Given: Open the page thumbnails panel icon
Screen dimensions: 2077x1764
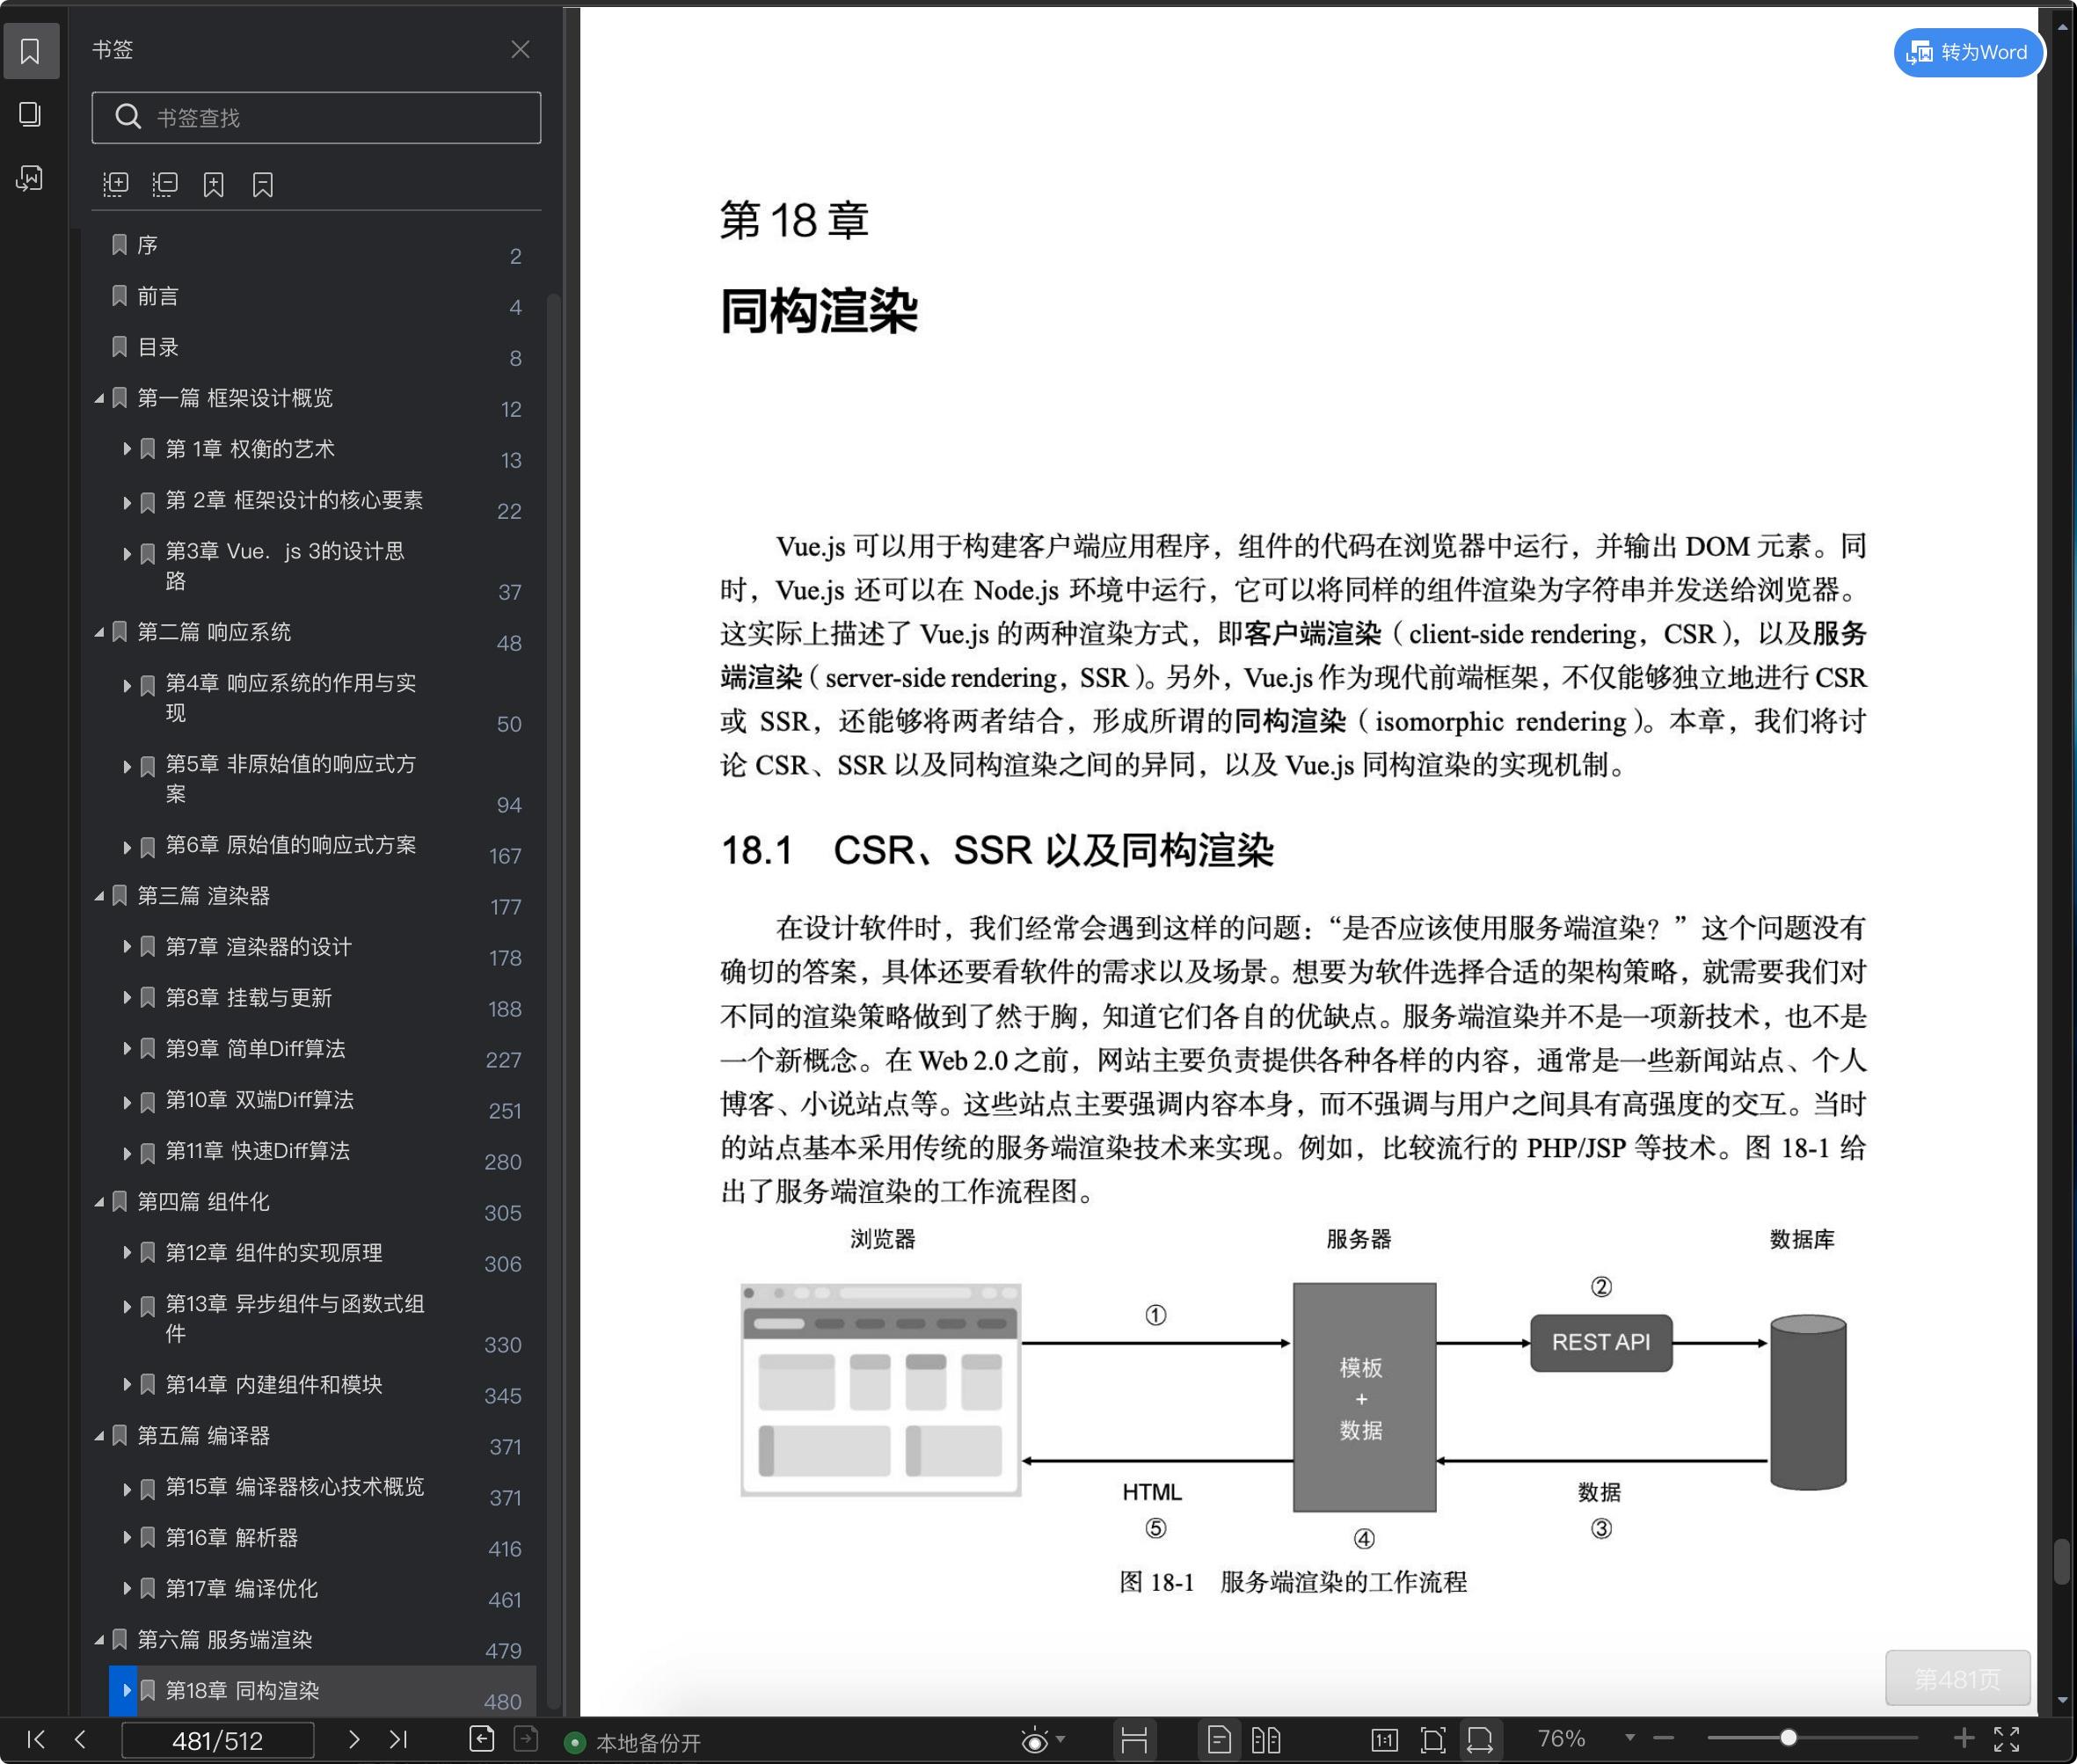Looking at the screenshot, I should click(x=30, y=114).
